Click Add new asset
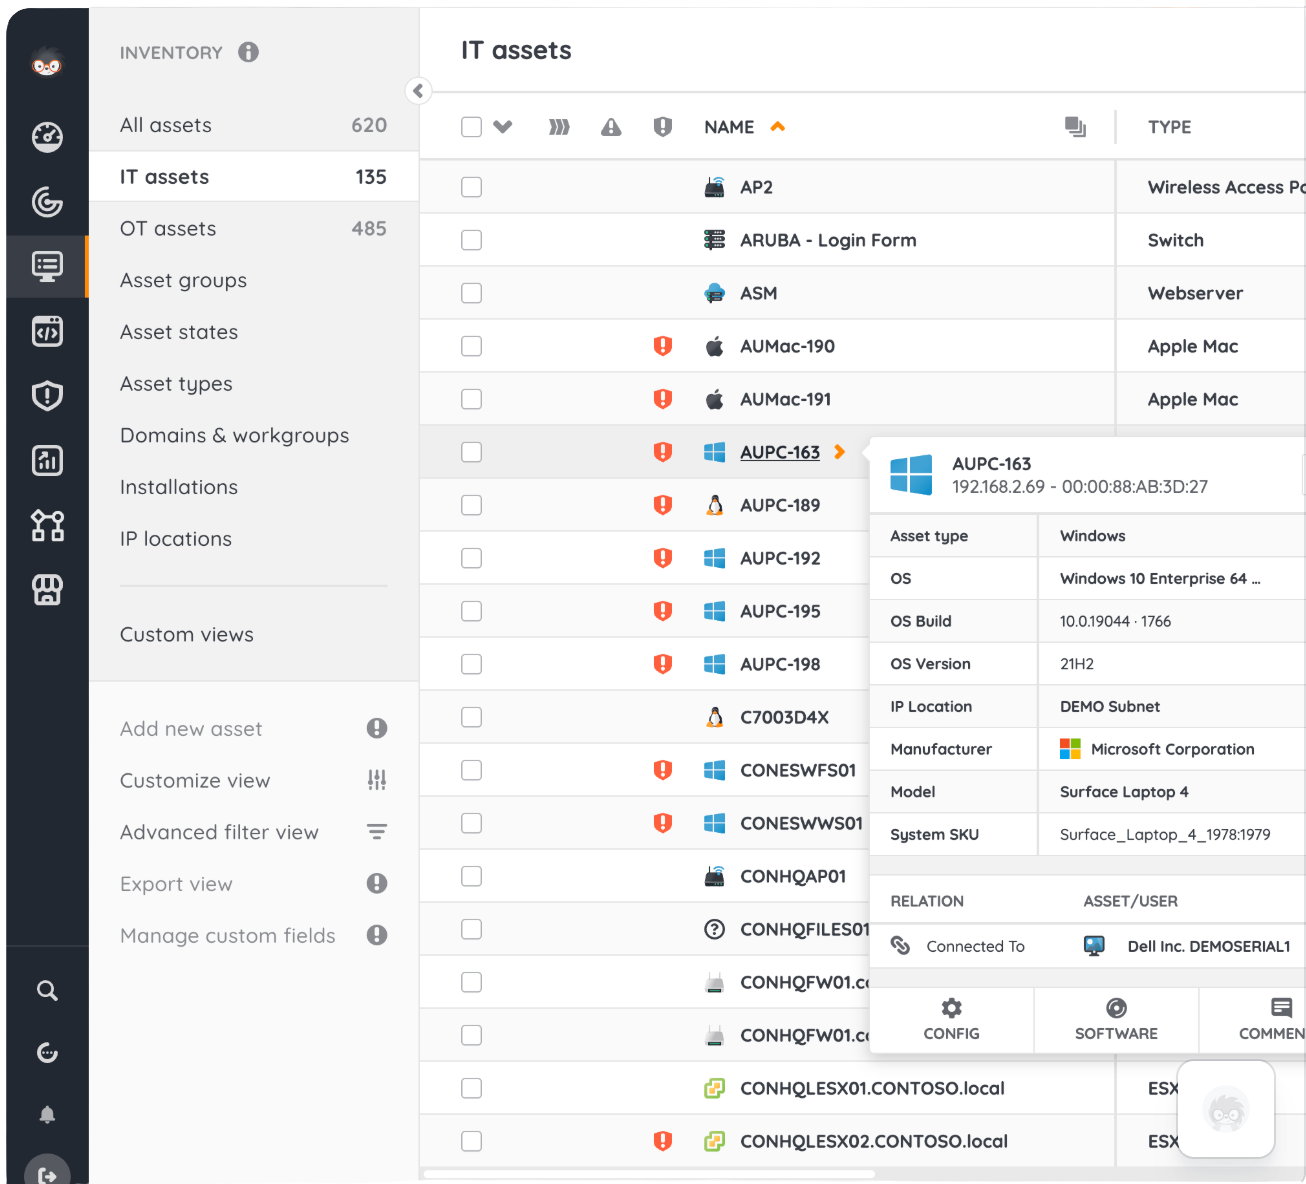 (x=191, y=729)
